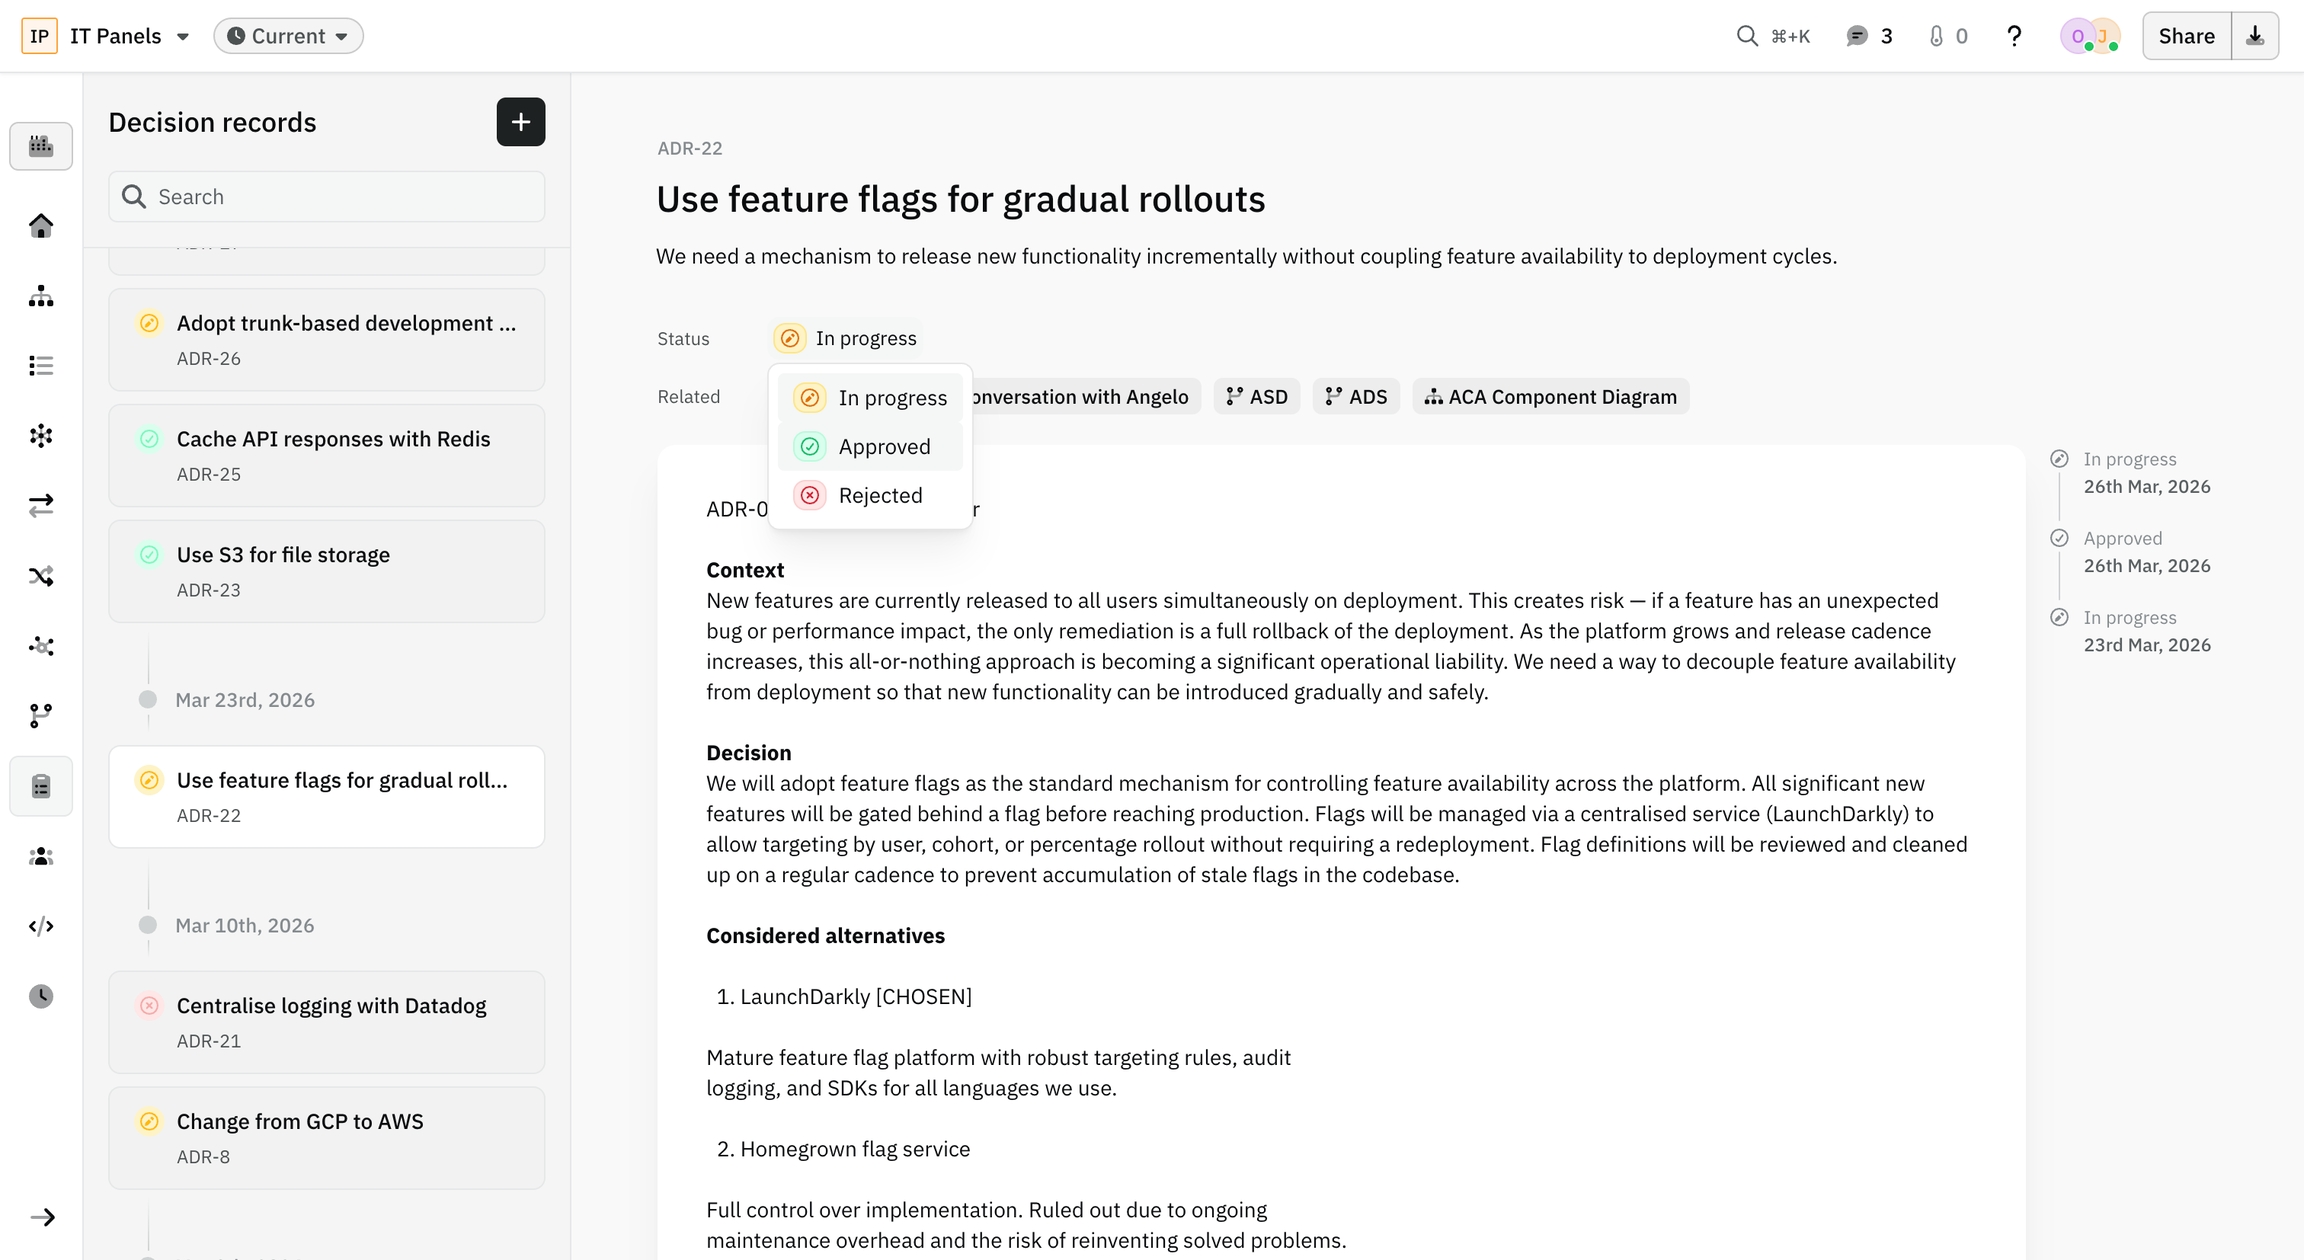
Task: Collapse the In progress status dropdown
Action: [846, 339]
